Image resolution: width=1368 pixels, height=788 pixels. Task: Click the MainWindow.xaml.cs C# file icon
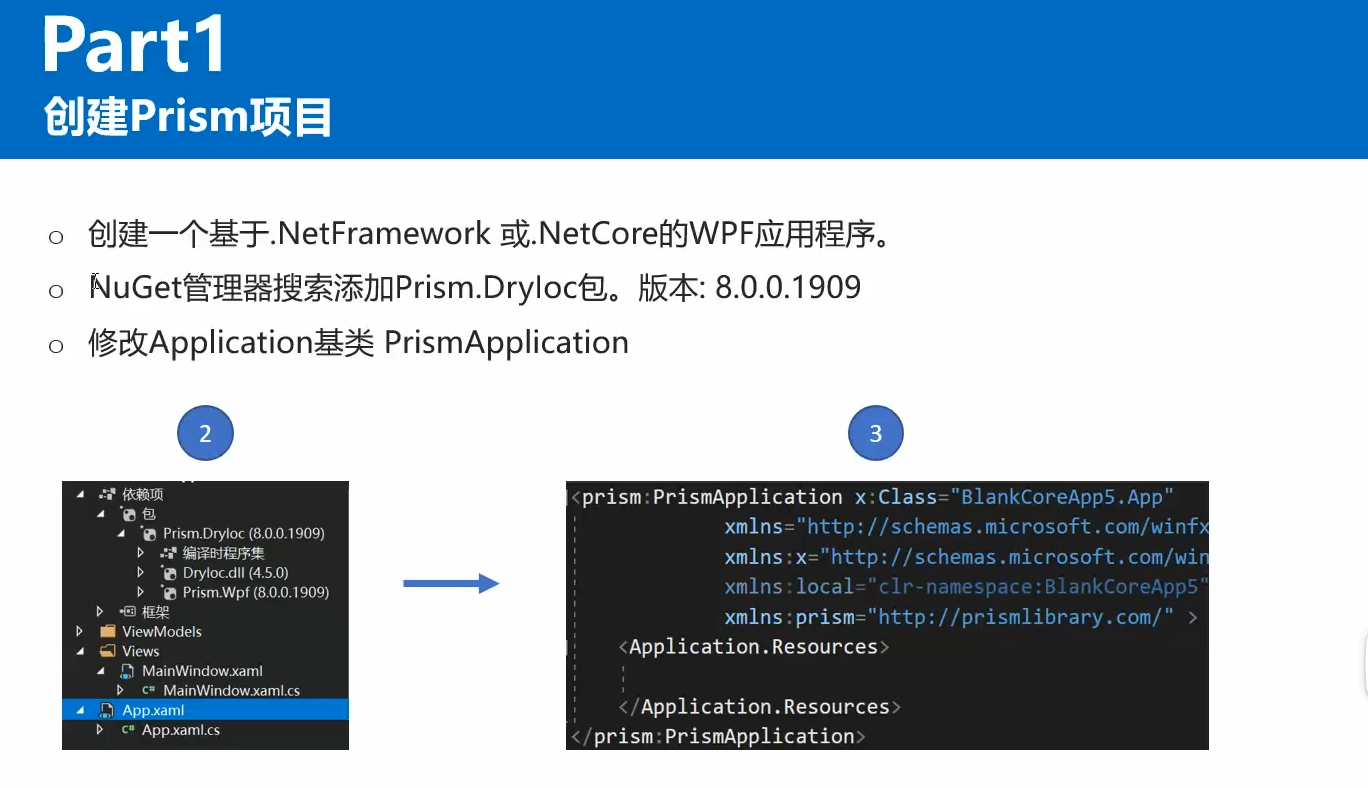click(x=148, y=690)
